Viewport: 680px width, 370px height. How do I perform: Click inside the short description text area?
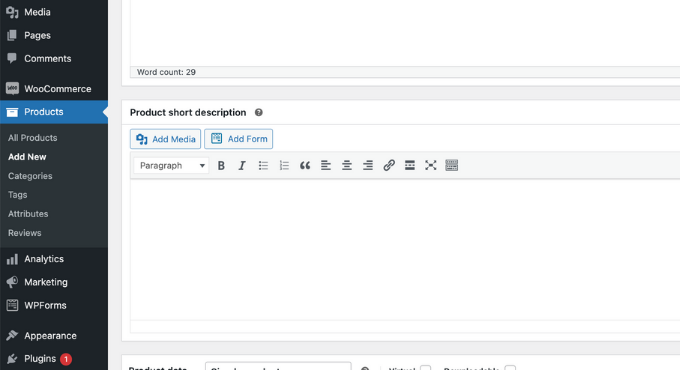(x=405, y=249)
